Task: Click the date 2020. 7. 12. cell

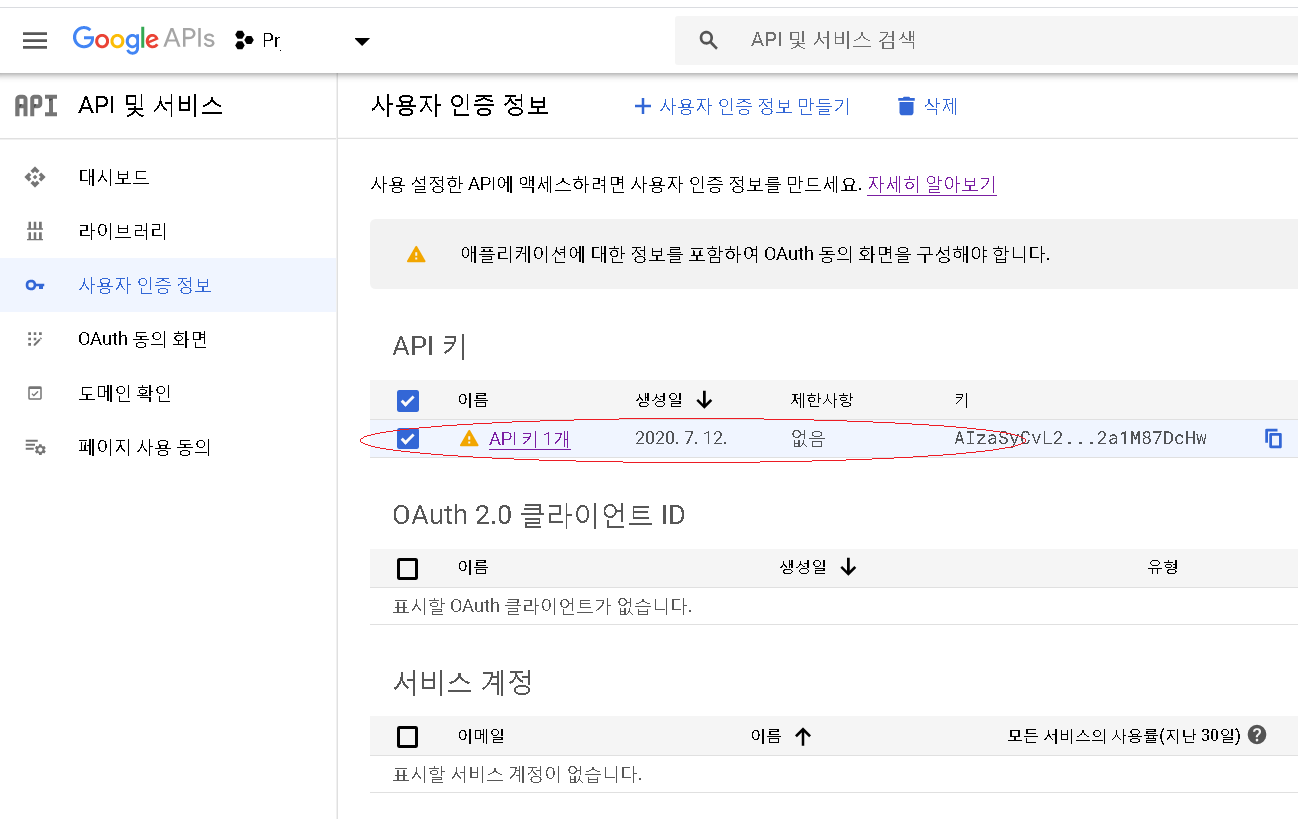Action: pos(681,439)
